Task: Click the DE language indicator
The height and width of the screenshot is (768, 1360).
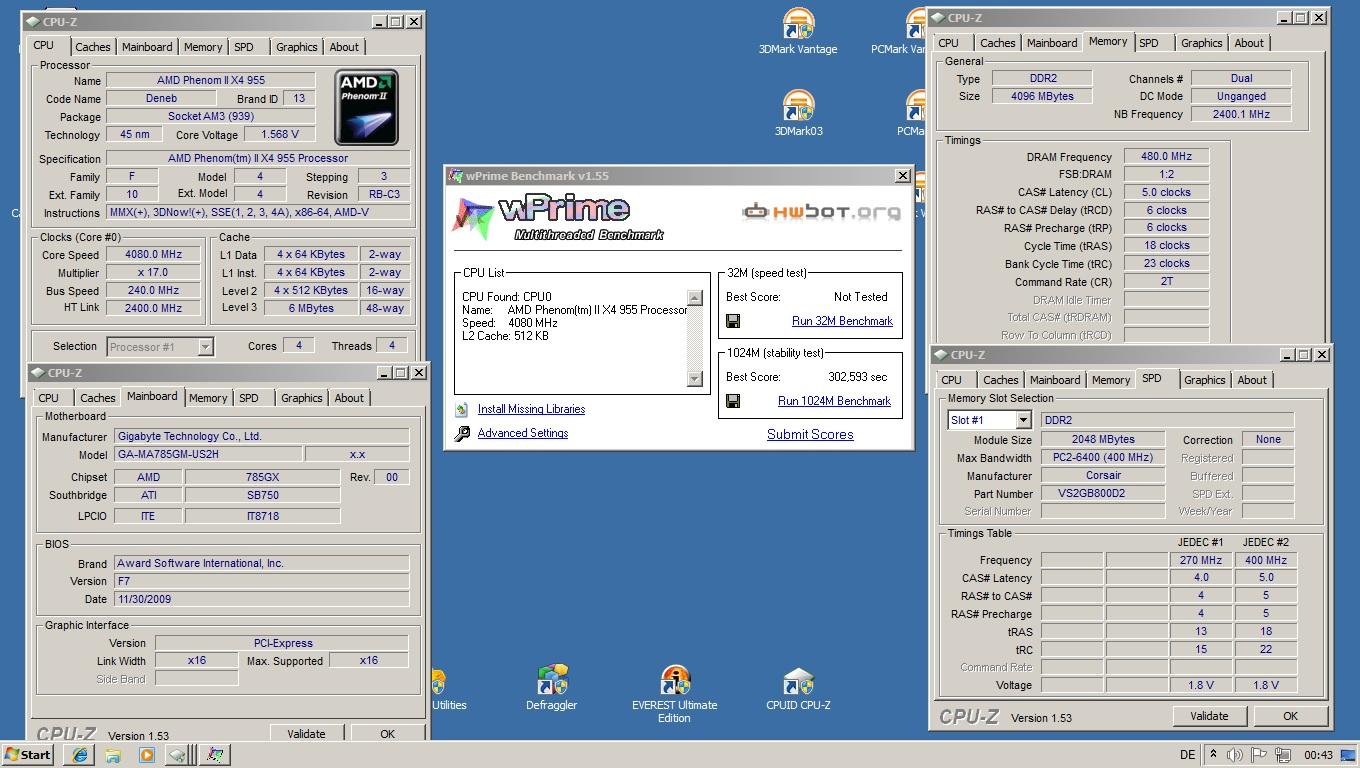Action: click(x=1187, y=755)
